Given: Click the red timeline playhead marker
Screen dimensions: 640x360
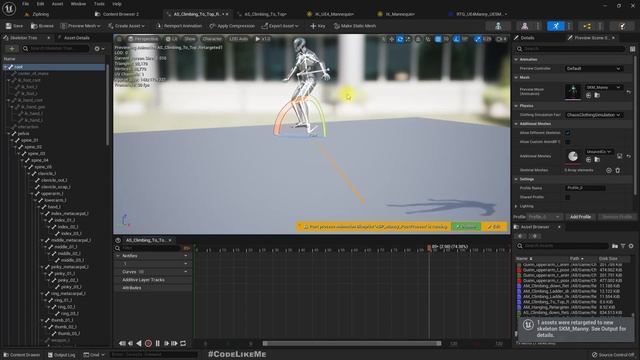Looking at the screenshot, I should pyautogui.click(x=429, y=247).
